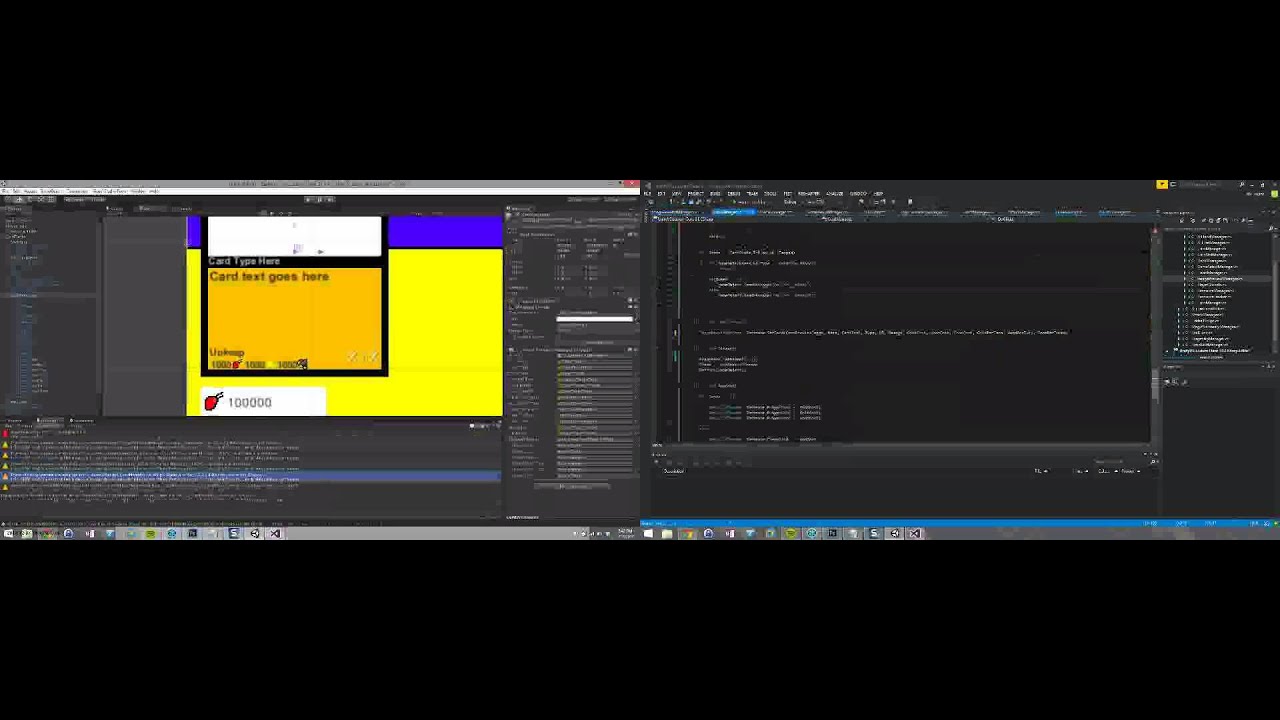Screen dimensions: 1280x720
Task: Select the active blue document tab in Visual Studio
Action: (735, 212)
